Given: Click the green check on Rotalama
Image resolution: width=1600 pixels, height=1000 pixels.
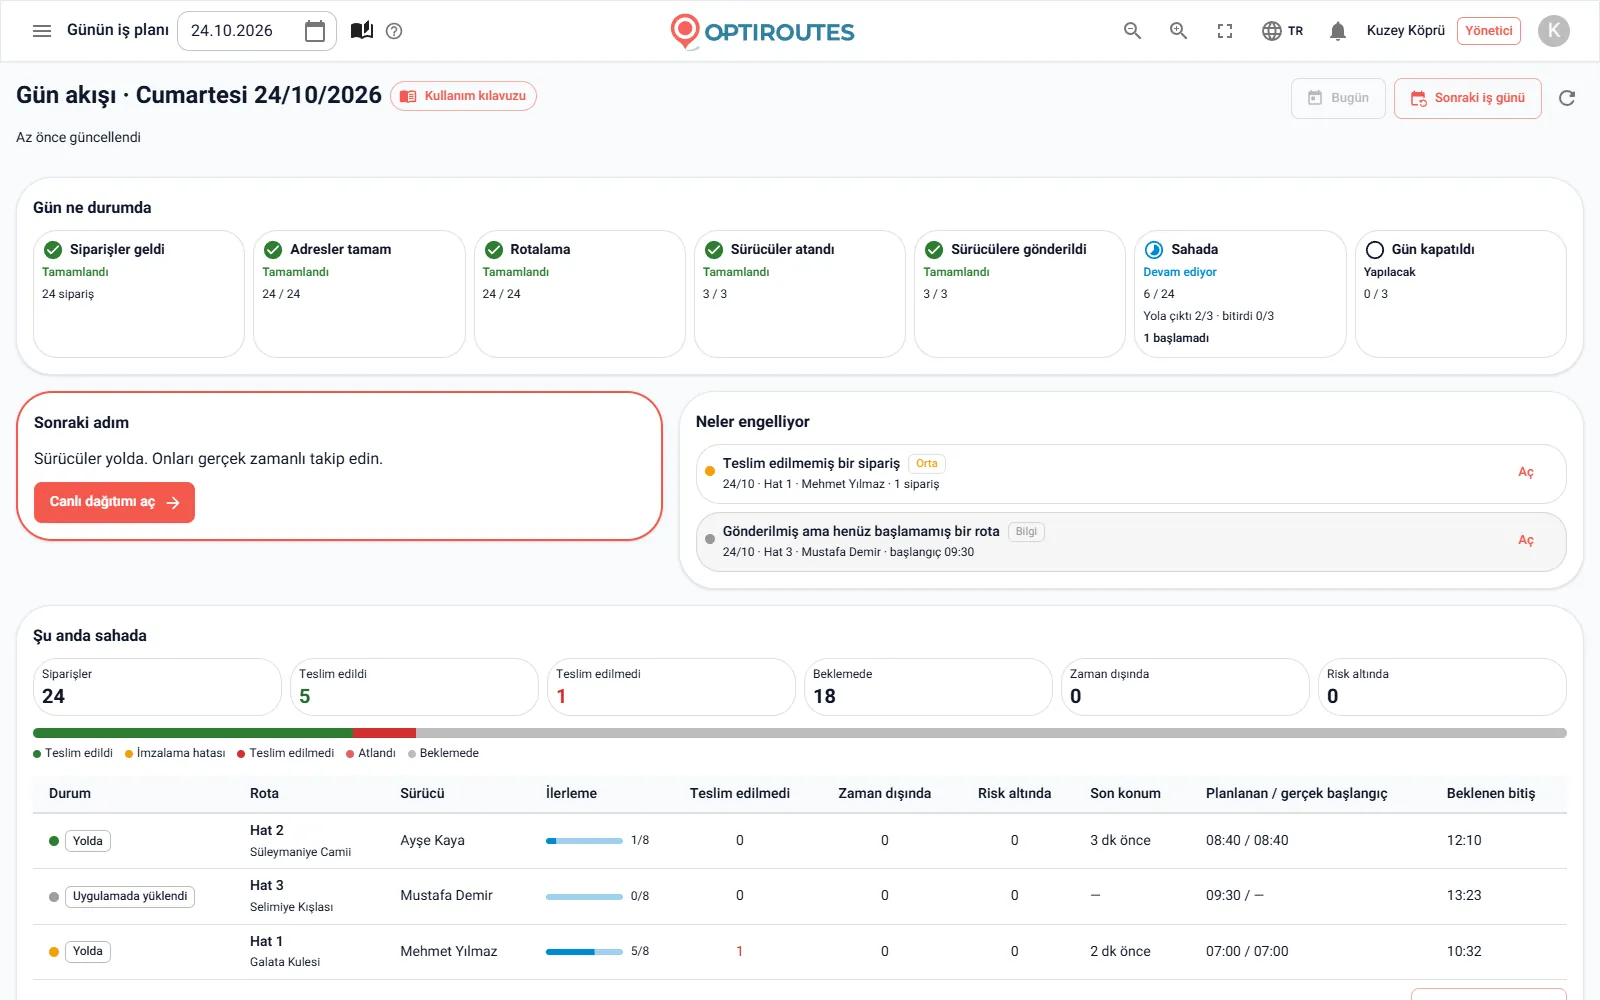Looking at the screenshot, I should click(x=494, y=250).
